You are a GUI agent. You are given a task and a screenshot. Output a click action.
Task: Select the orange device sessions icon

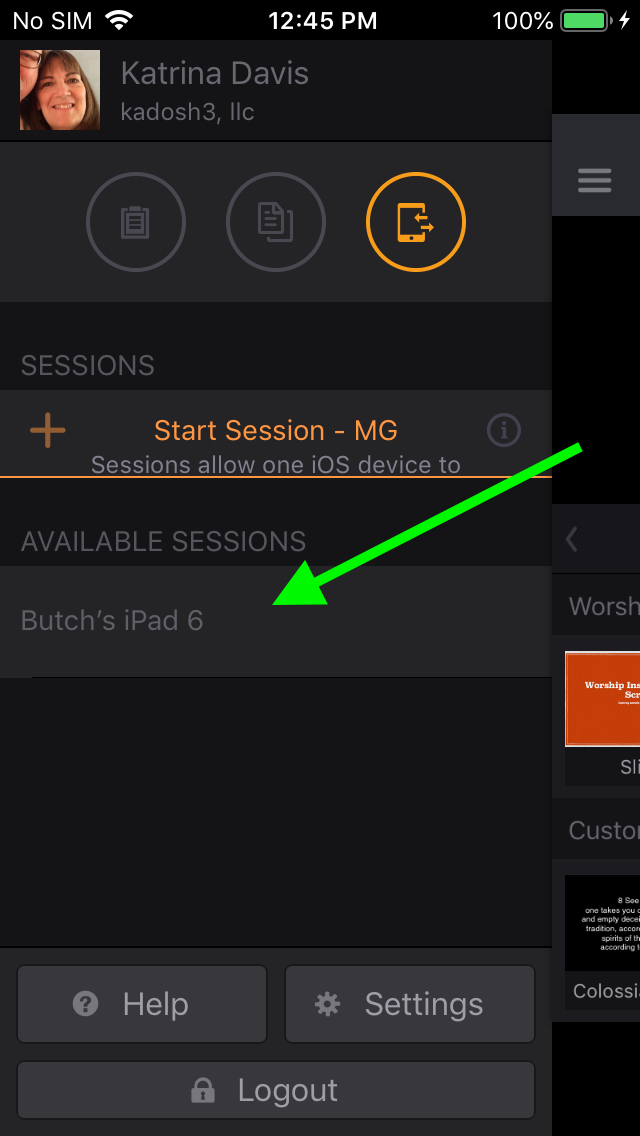[x=415, y=222]
